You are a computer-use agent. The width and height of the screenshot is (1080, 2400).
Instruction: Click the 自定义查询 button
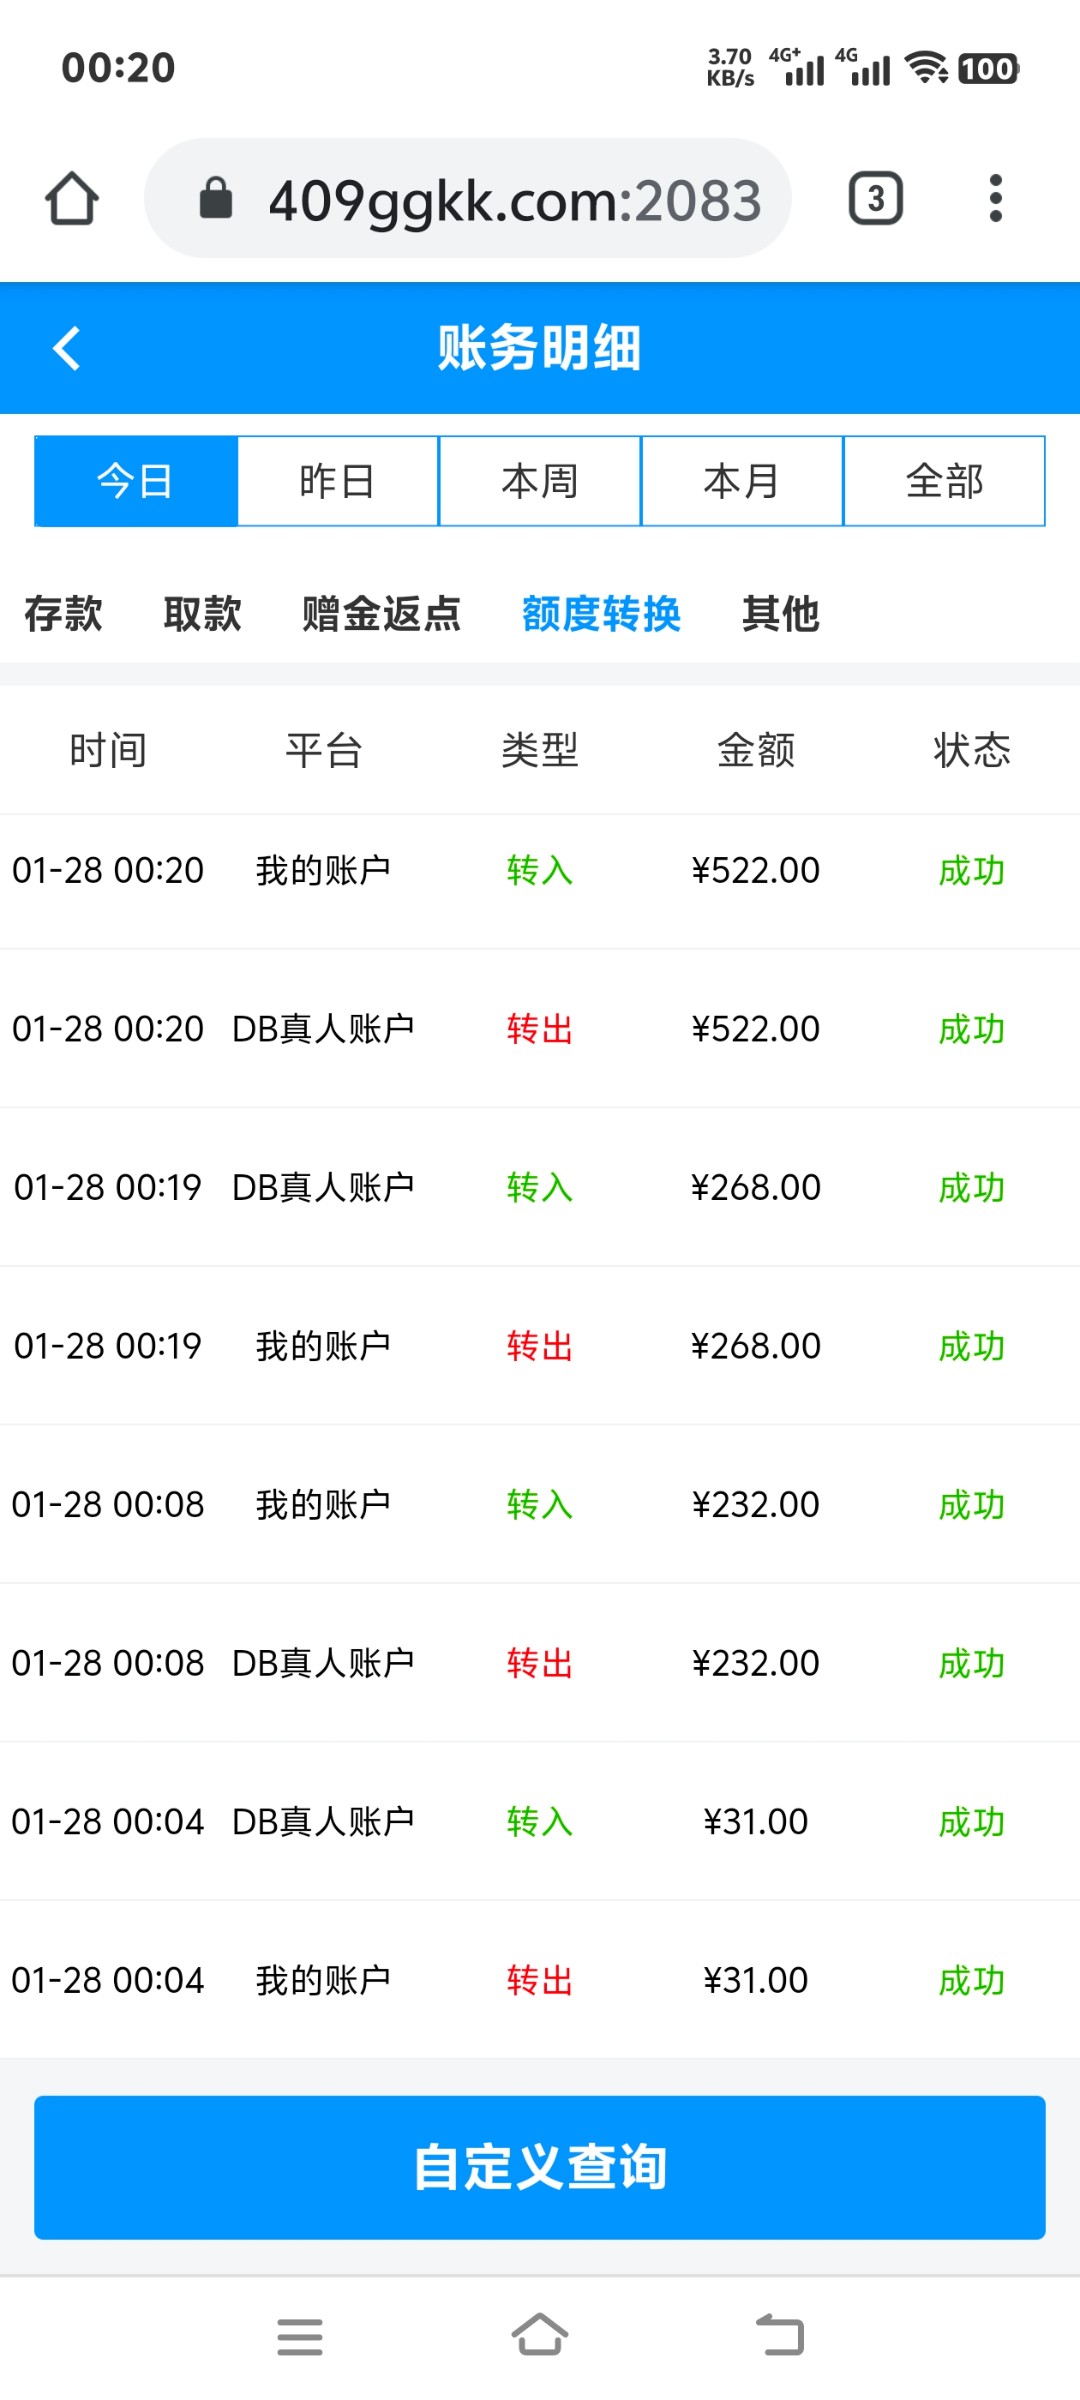(x=540, y=2167)
